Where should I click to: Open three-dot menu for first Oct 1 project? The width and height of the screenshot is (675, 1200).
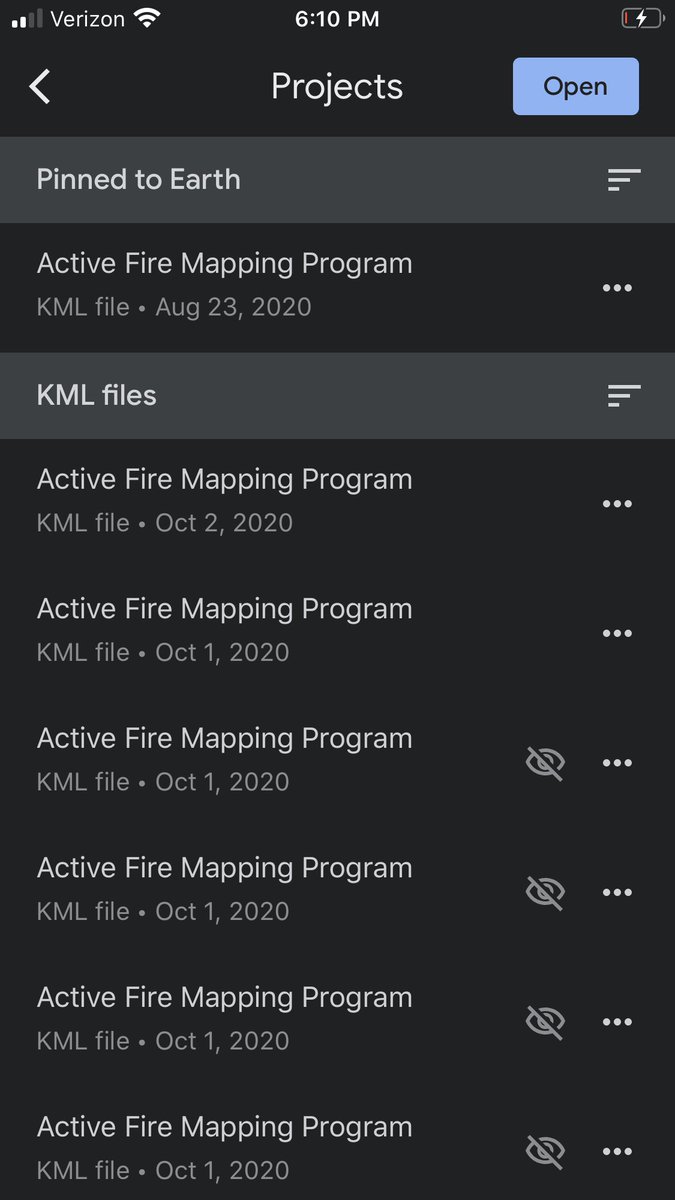pyautogui.click(x=617, y=633)
